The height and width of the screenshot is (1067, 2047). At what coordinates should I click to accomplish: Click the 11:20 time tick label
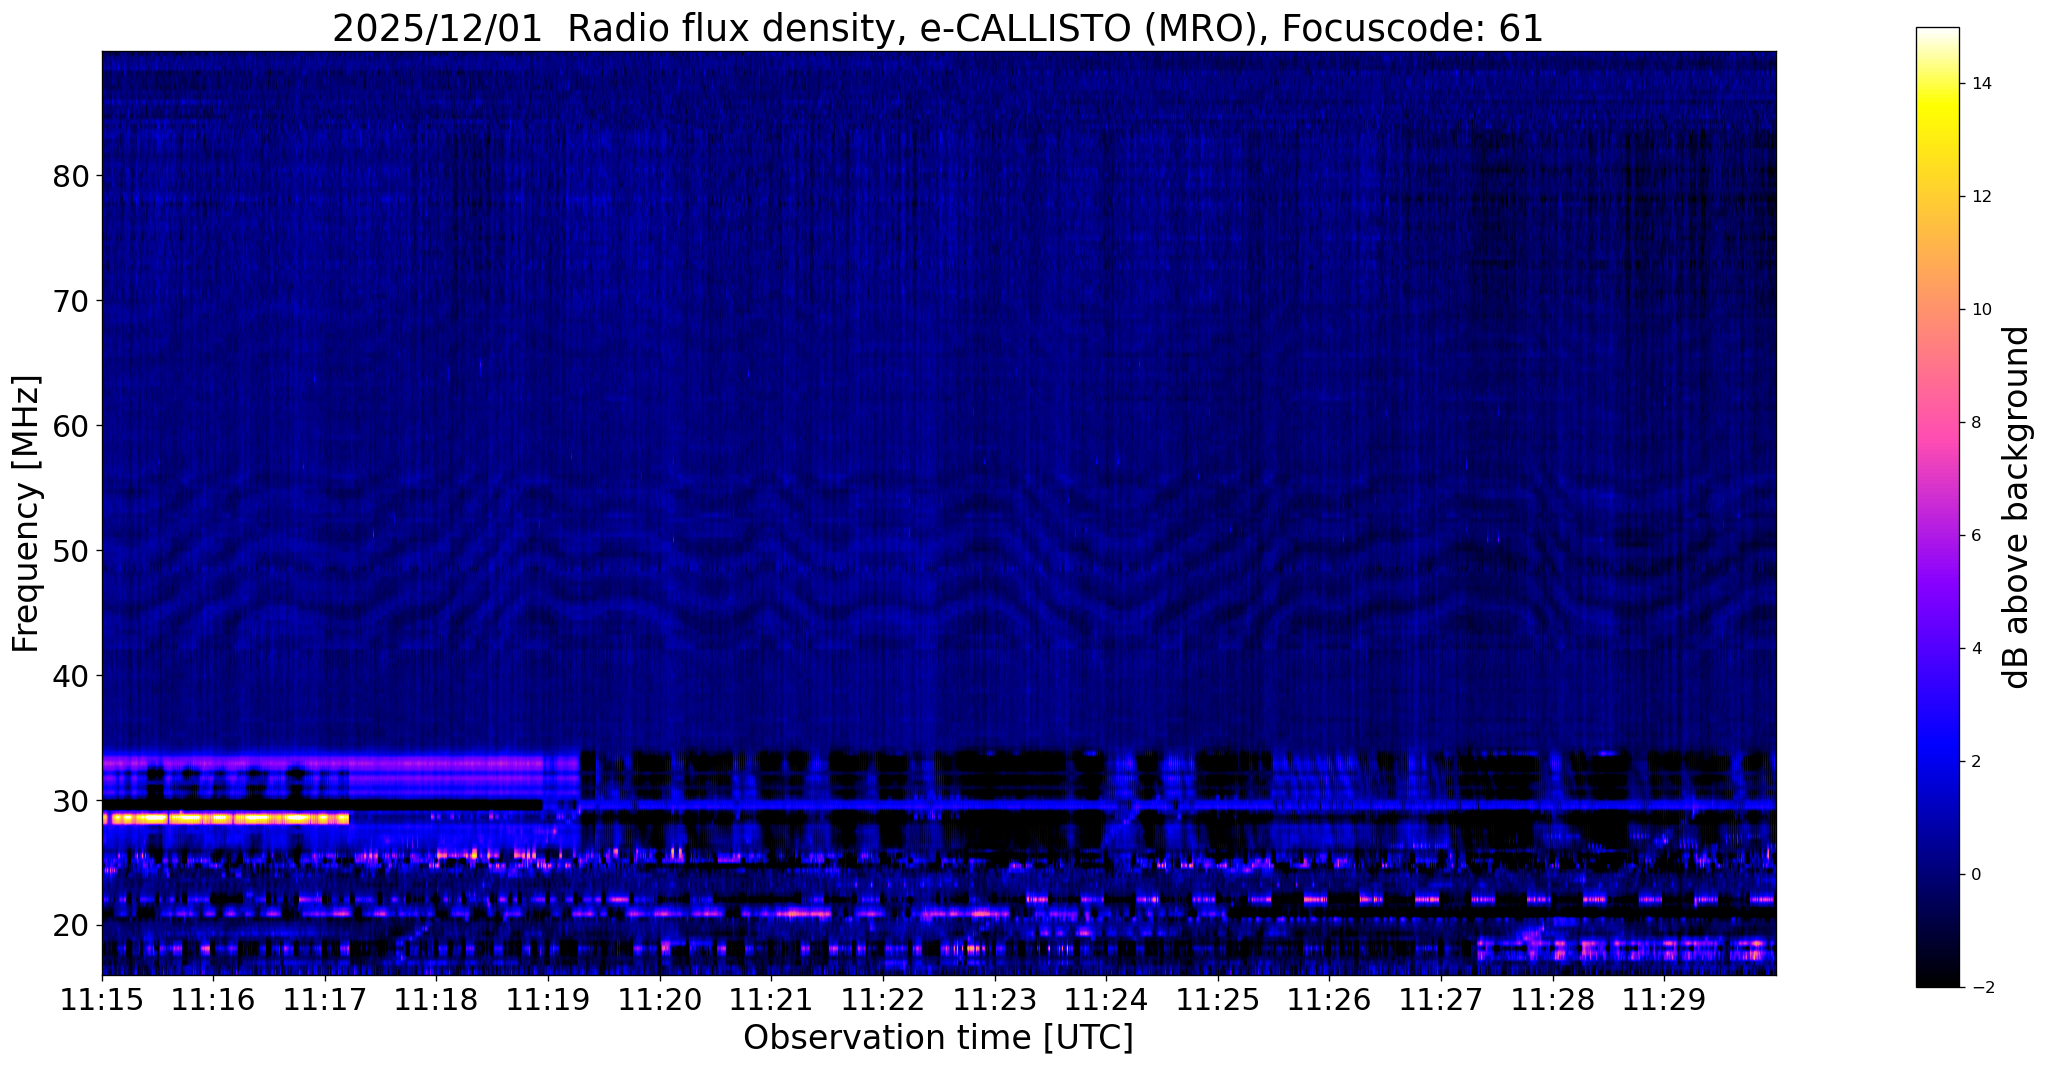coord(659,999)
